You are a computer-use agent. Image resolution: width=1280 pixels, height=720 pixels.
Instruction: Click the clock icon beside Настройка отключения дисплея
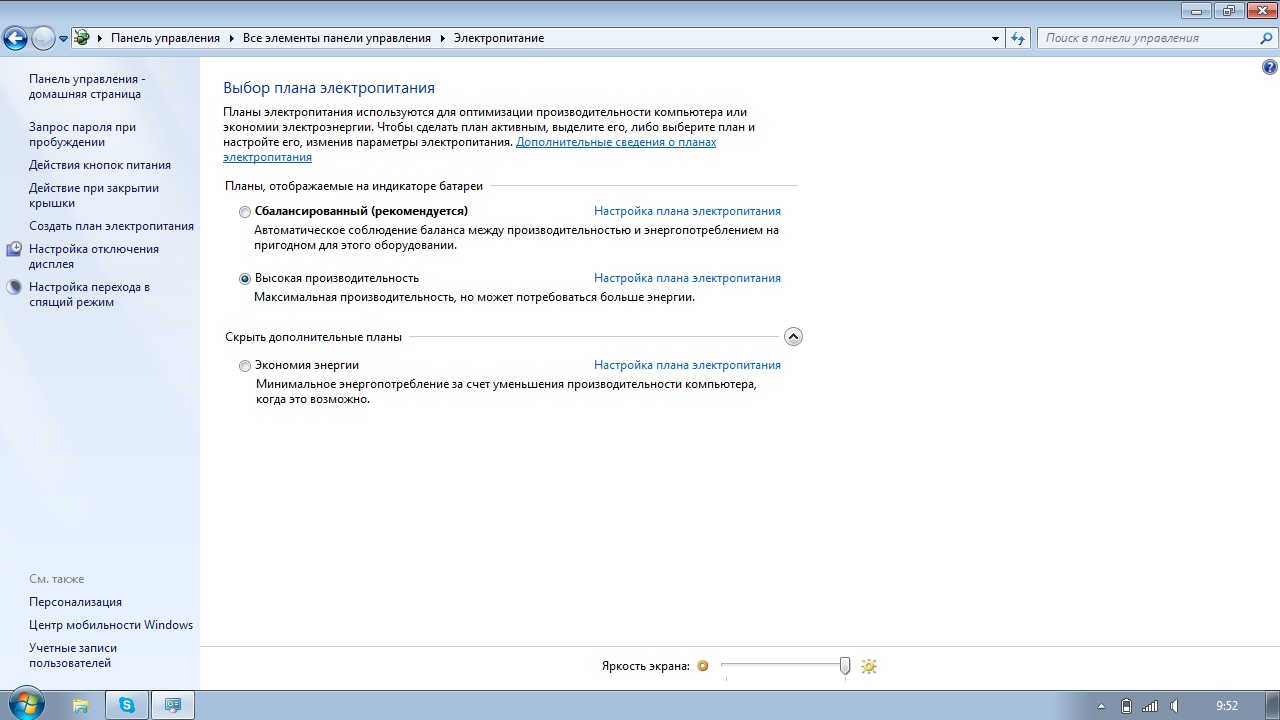pos(14,249)
